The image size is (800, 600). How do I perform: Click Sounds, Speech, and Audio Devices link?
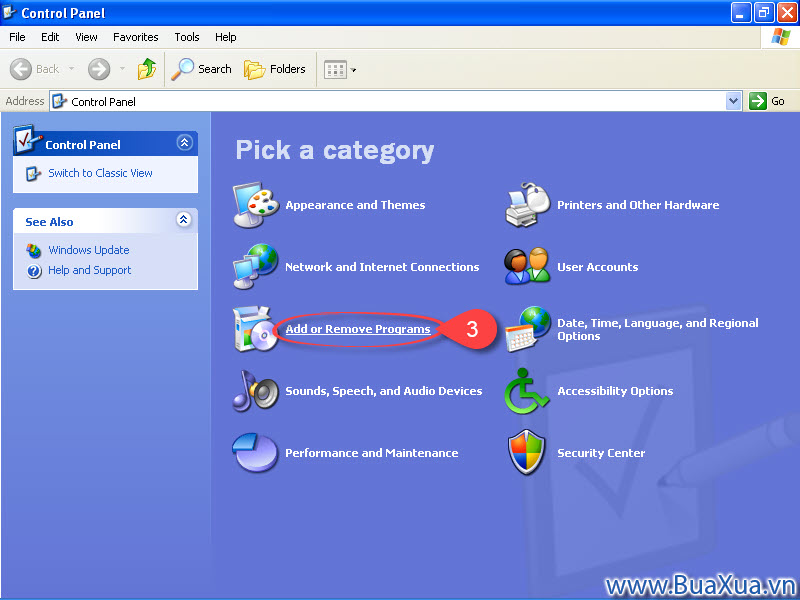tap(384, 391)
